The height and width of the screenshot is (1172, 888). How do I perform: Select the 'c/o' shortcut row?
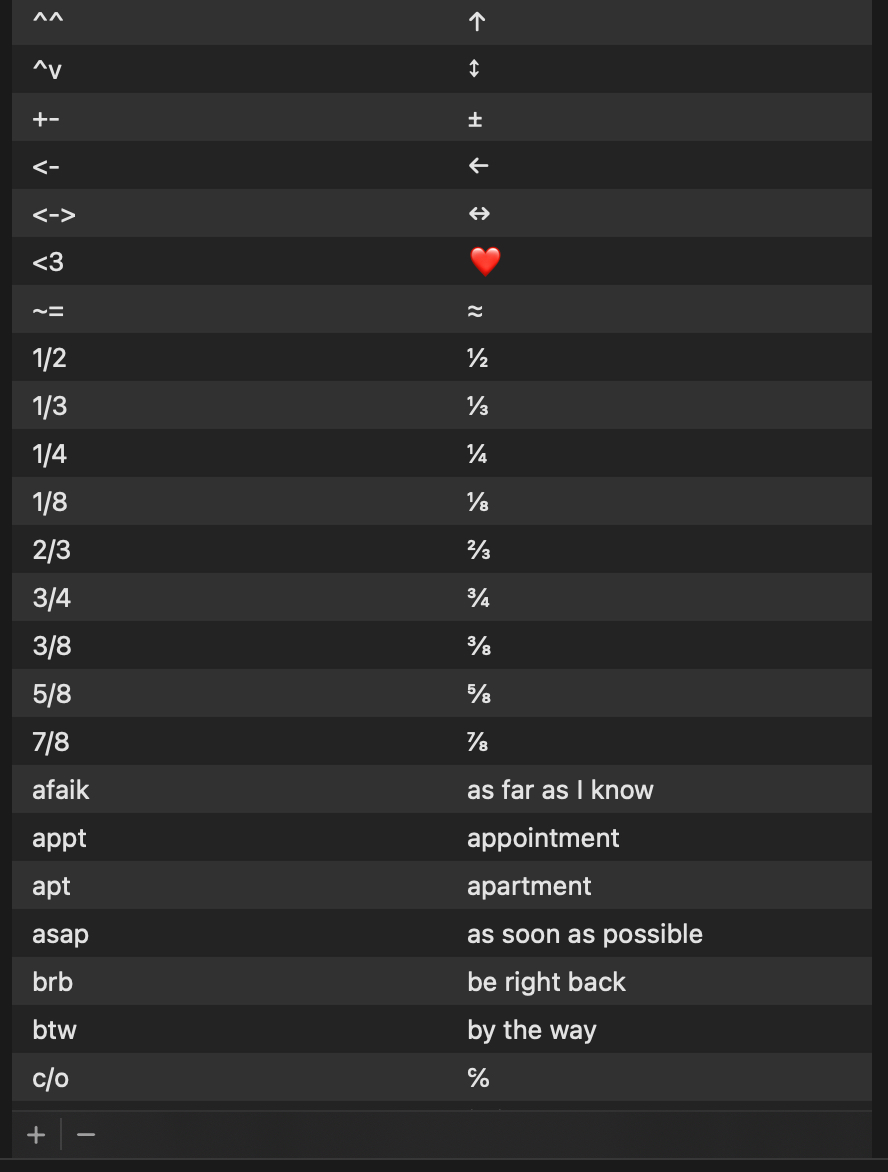pyautogui.click(x=51, y=1078)
